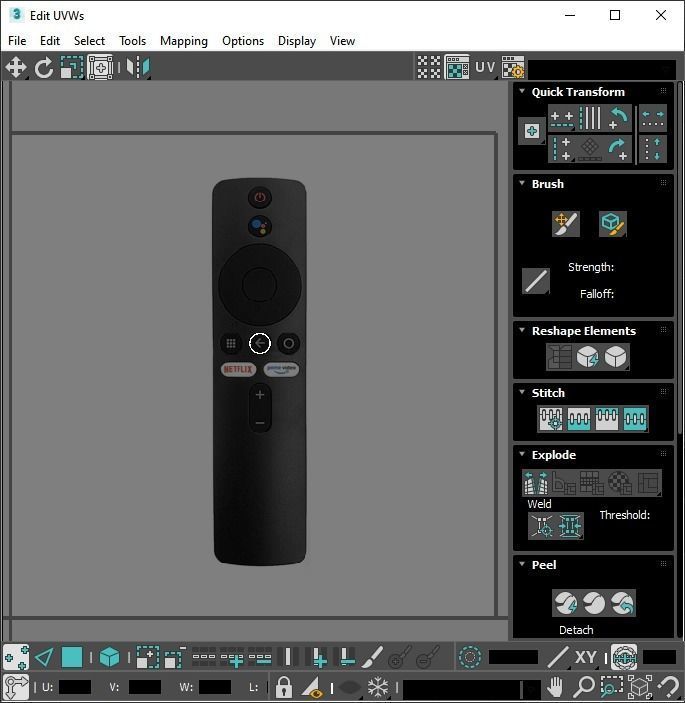
Task: Click Weld Selected Subobjects icon
Action: point(570,526)
